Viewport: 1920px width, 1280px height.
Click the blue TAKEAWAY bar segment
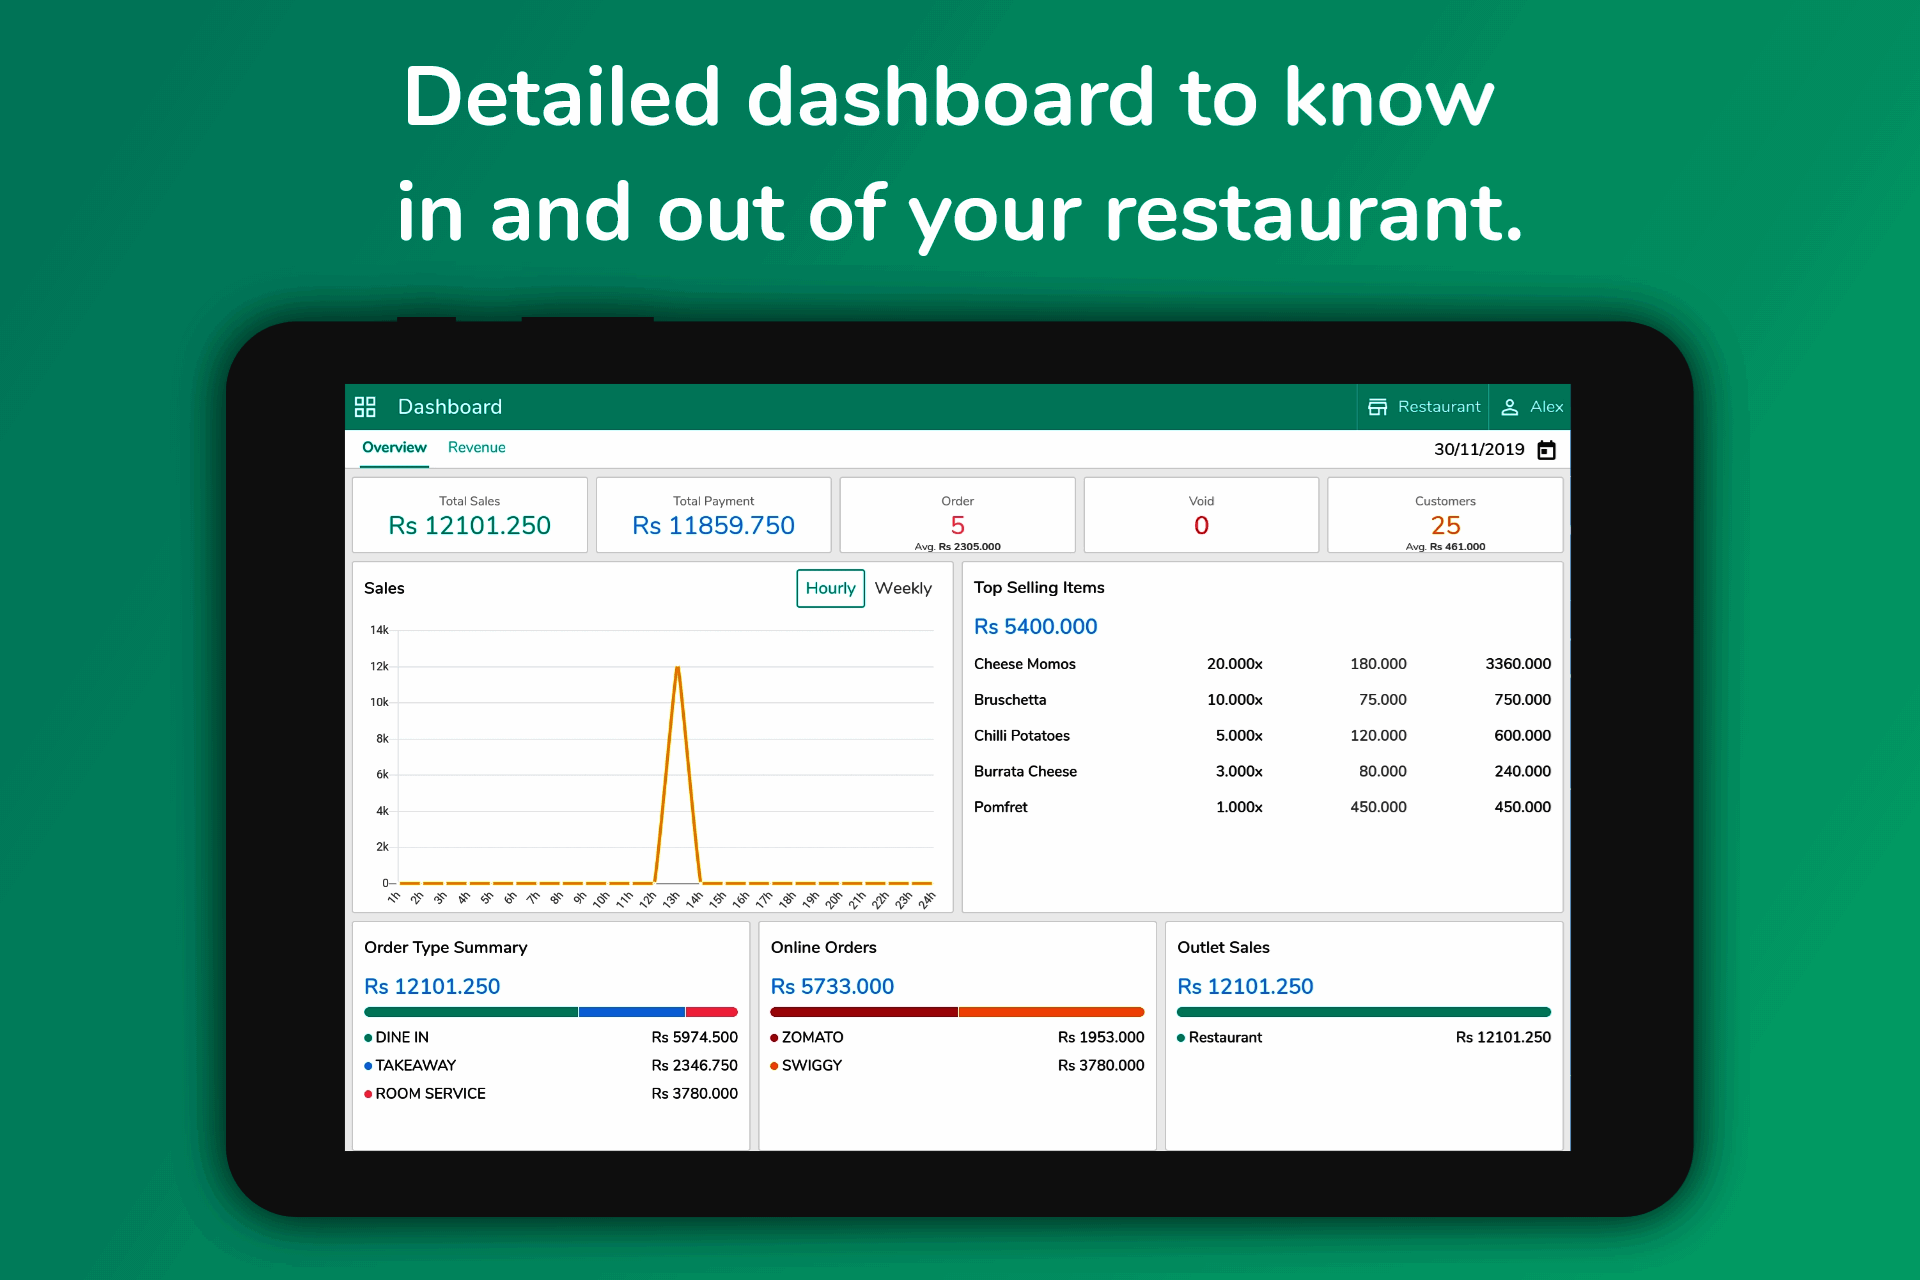(x=631, y=1012)
